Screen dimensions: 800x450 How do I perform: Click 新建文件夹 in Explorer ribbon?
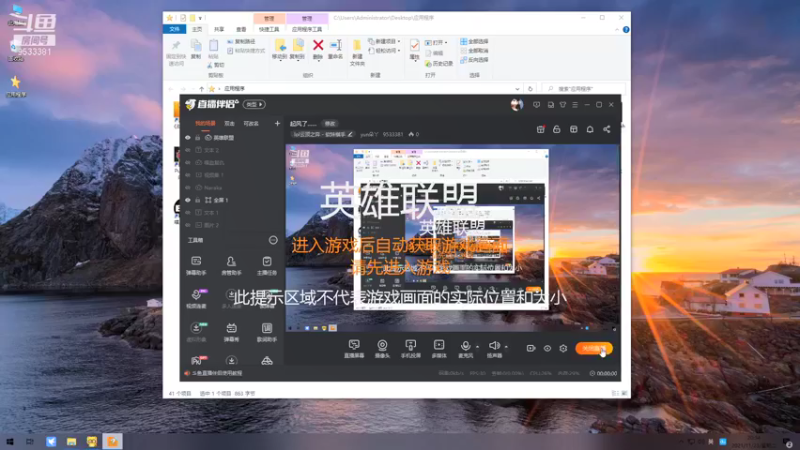pos(357,53)
